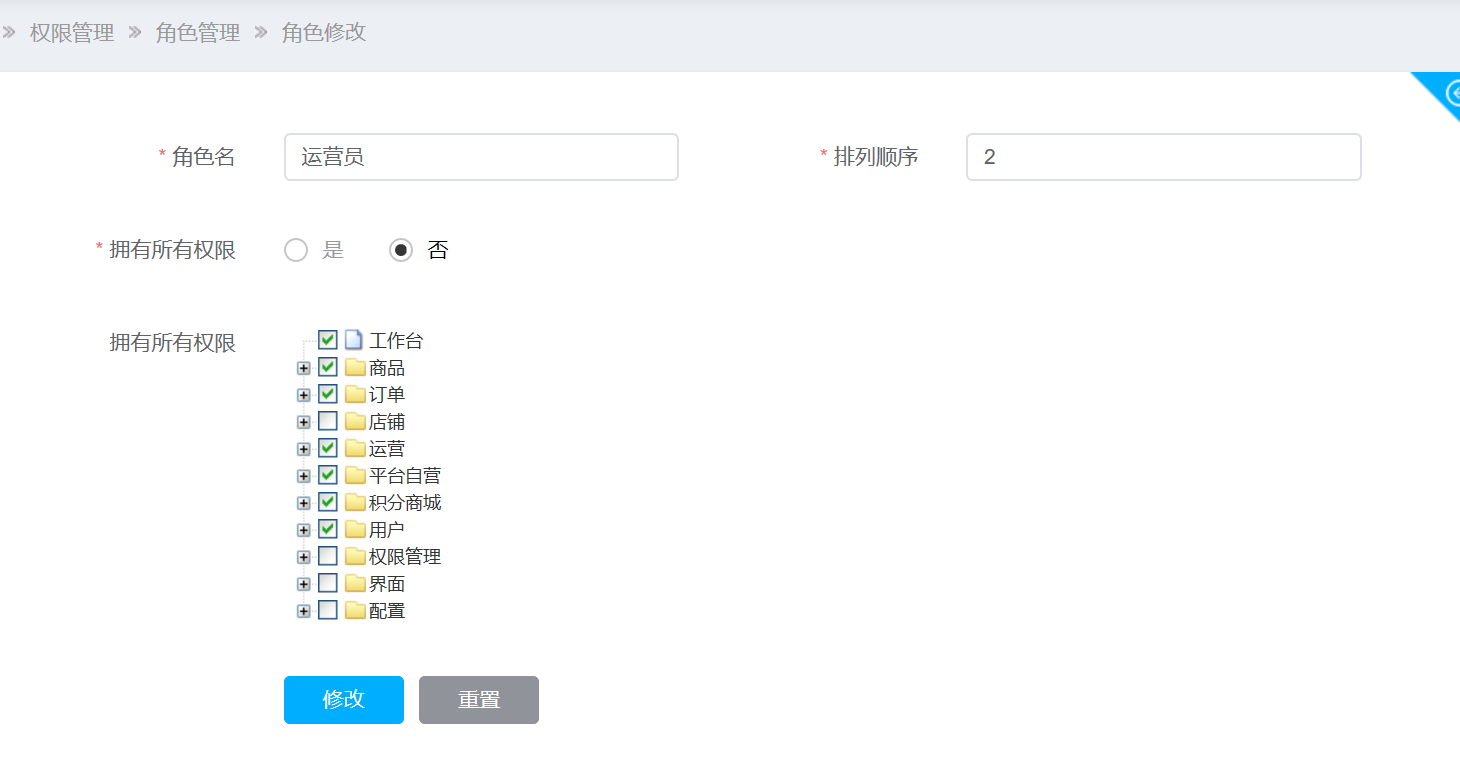Uncheck the 工作台 permission checkbox
This screenshot has width=1460, height=766.
pos(328,340)
